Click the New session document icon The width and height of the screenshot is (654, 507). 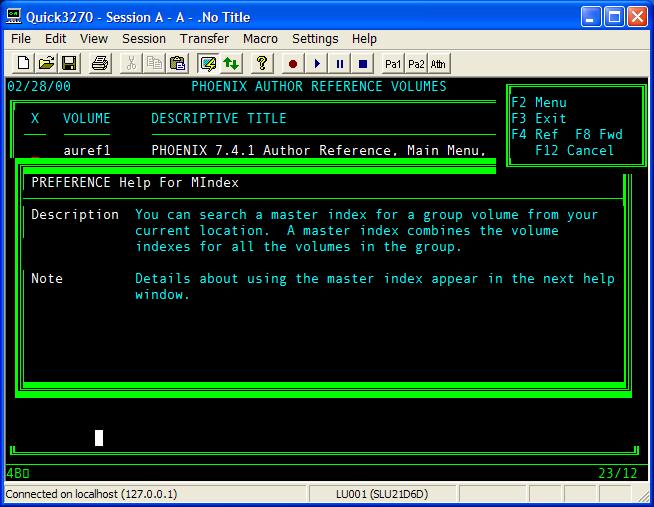pos(23,64)
